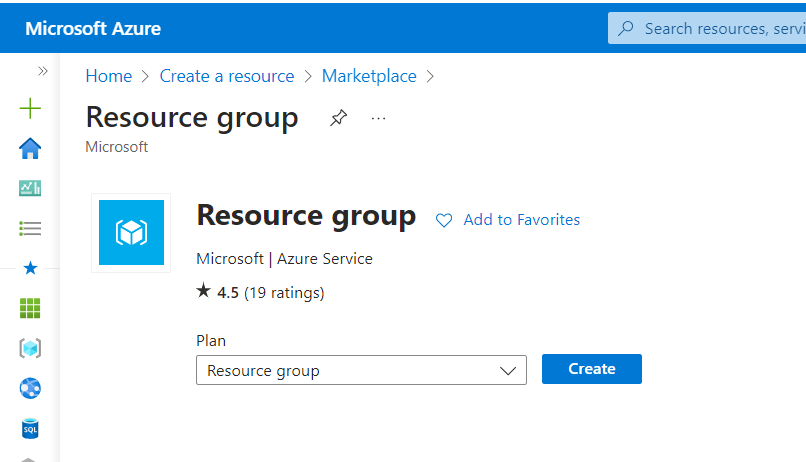Open the Dashboard icon in the sidebar

click(x=30, y=188)
